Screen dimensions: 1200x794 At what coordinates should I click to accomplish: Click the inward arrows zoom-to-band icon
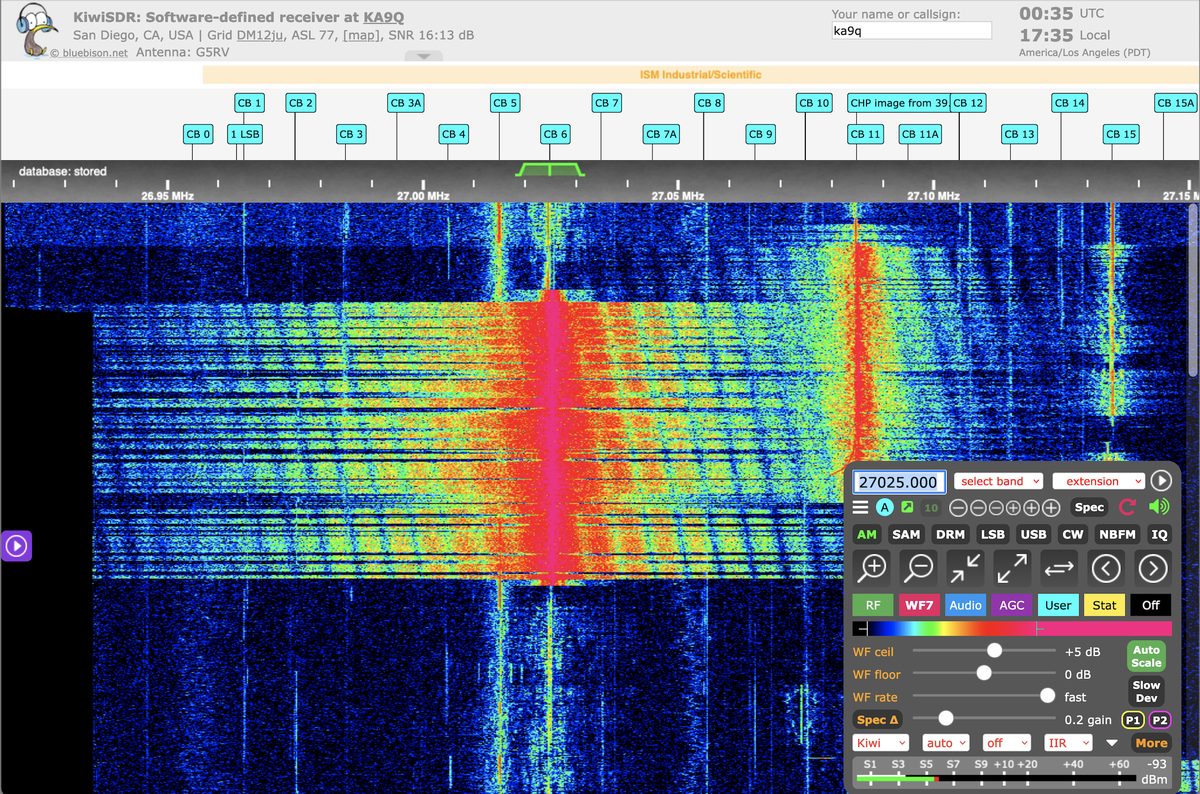coord(965,568)
